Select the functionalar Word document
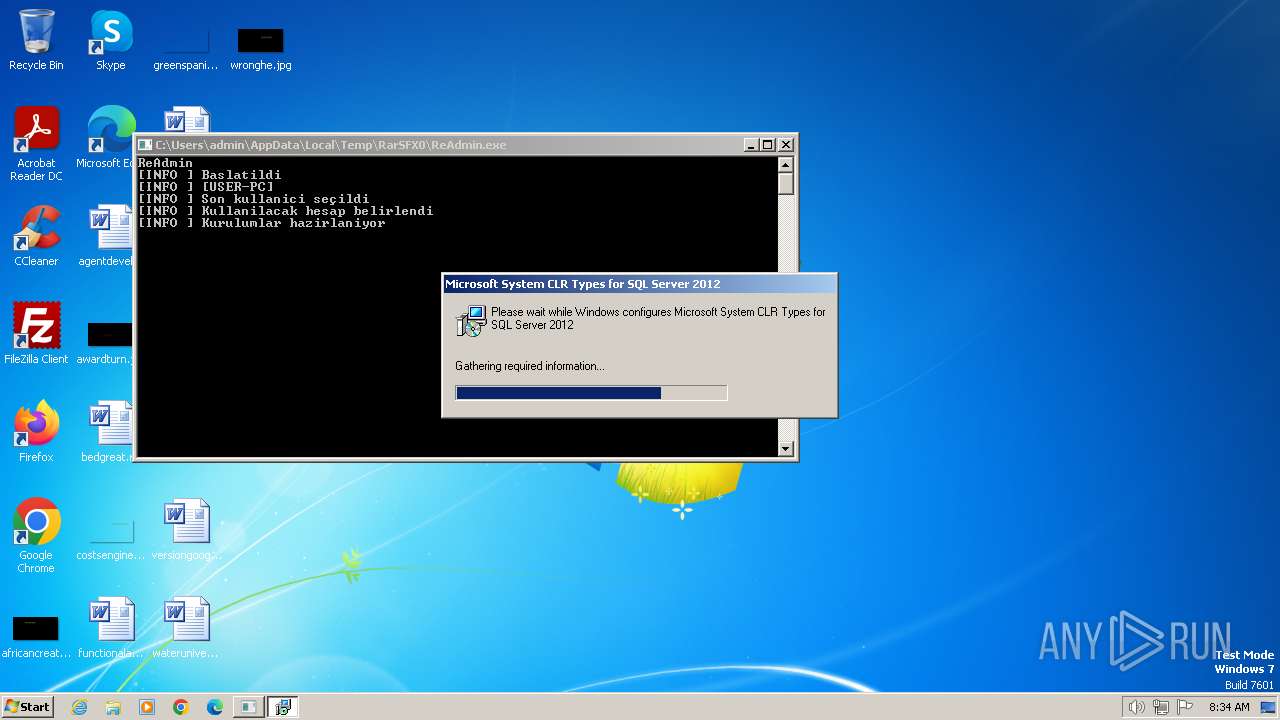The height and width of the screenshot is (720, 1280). click(x=111, y=628)
